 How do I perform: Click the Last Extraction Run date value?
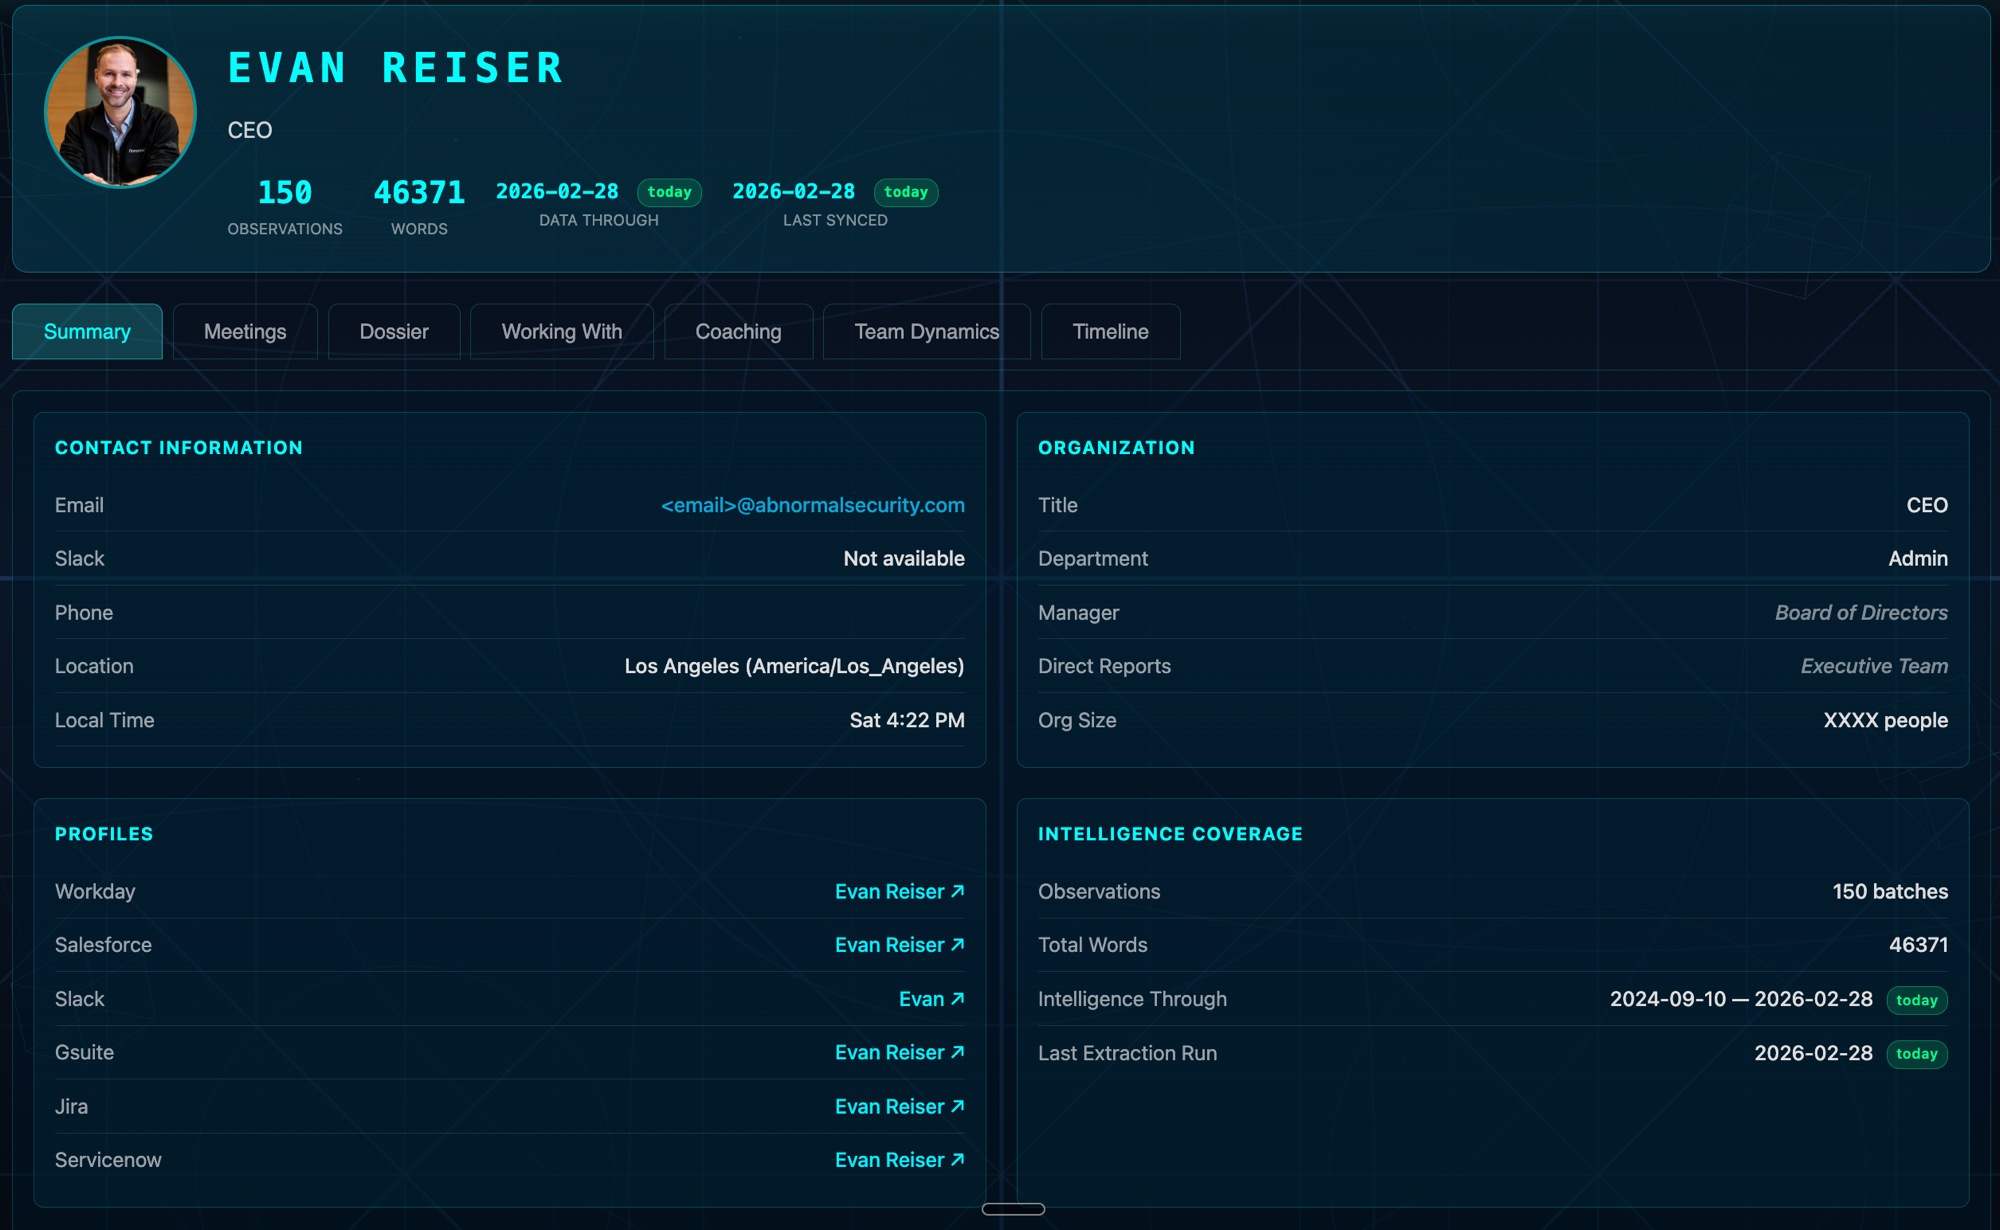click(x=1813, y=1053)
